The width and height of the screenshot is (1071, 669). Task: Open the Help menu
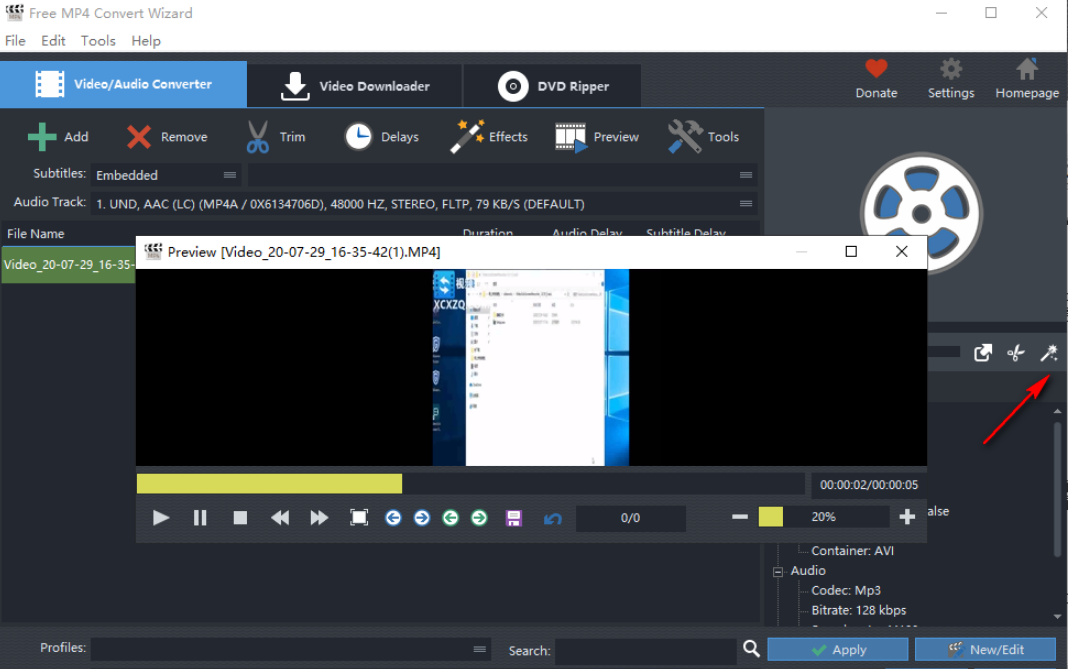point(145,41)
